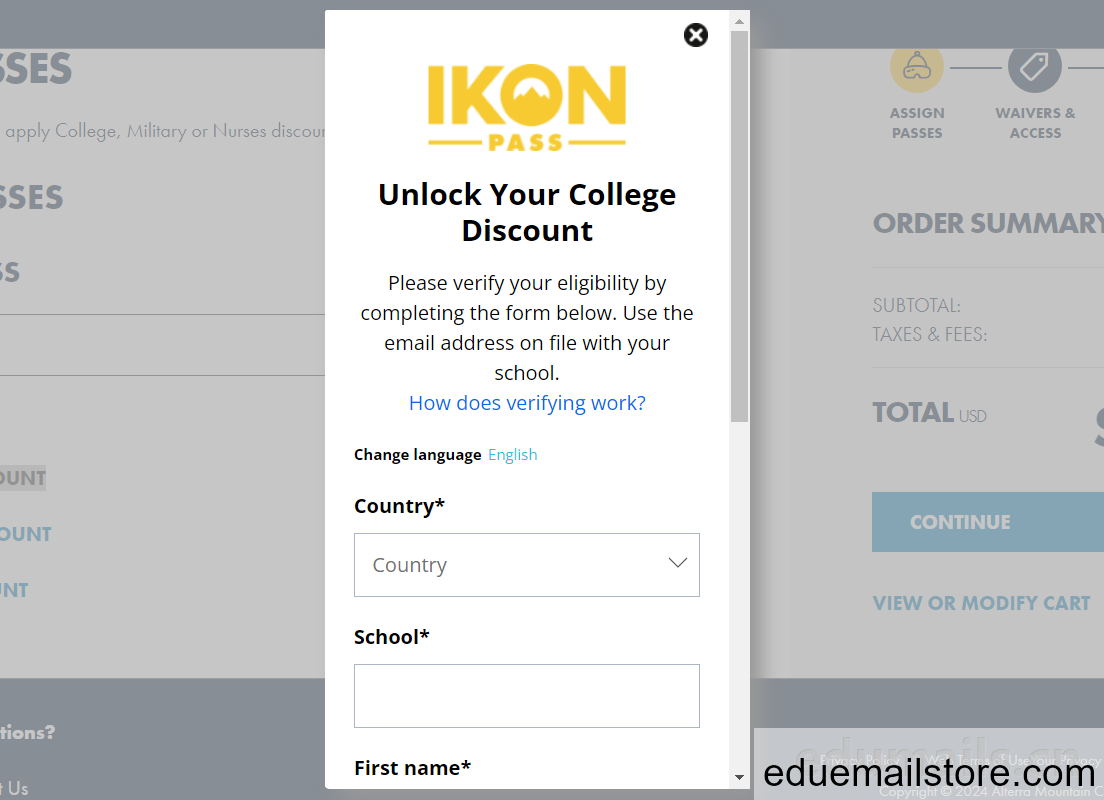Click the modal scrollbar up arrow
Image resolution: width=1104 pixels, height=800 pixels.
(x=739, y=21)
